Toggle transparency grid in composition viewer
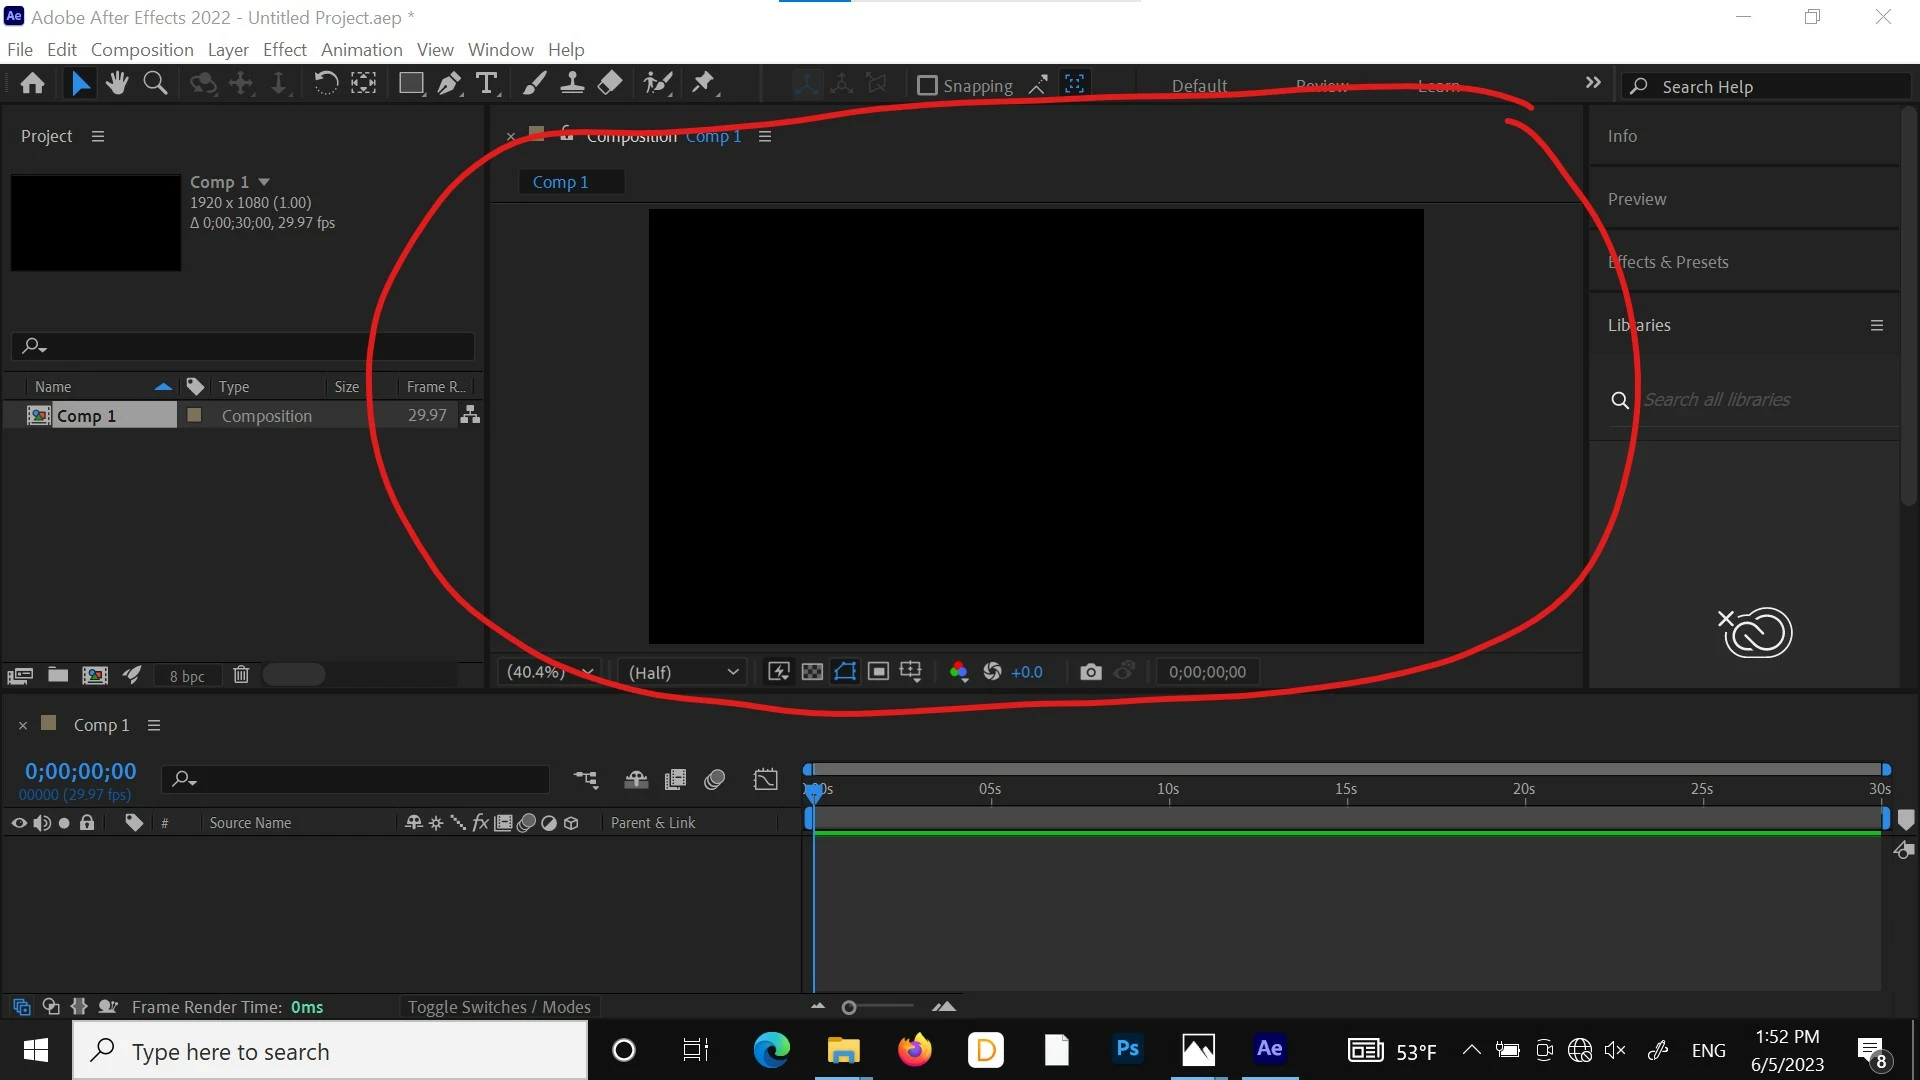Viewport: 1920px width, 1080px height. click(x=812, y=672)
